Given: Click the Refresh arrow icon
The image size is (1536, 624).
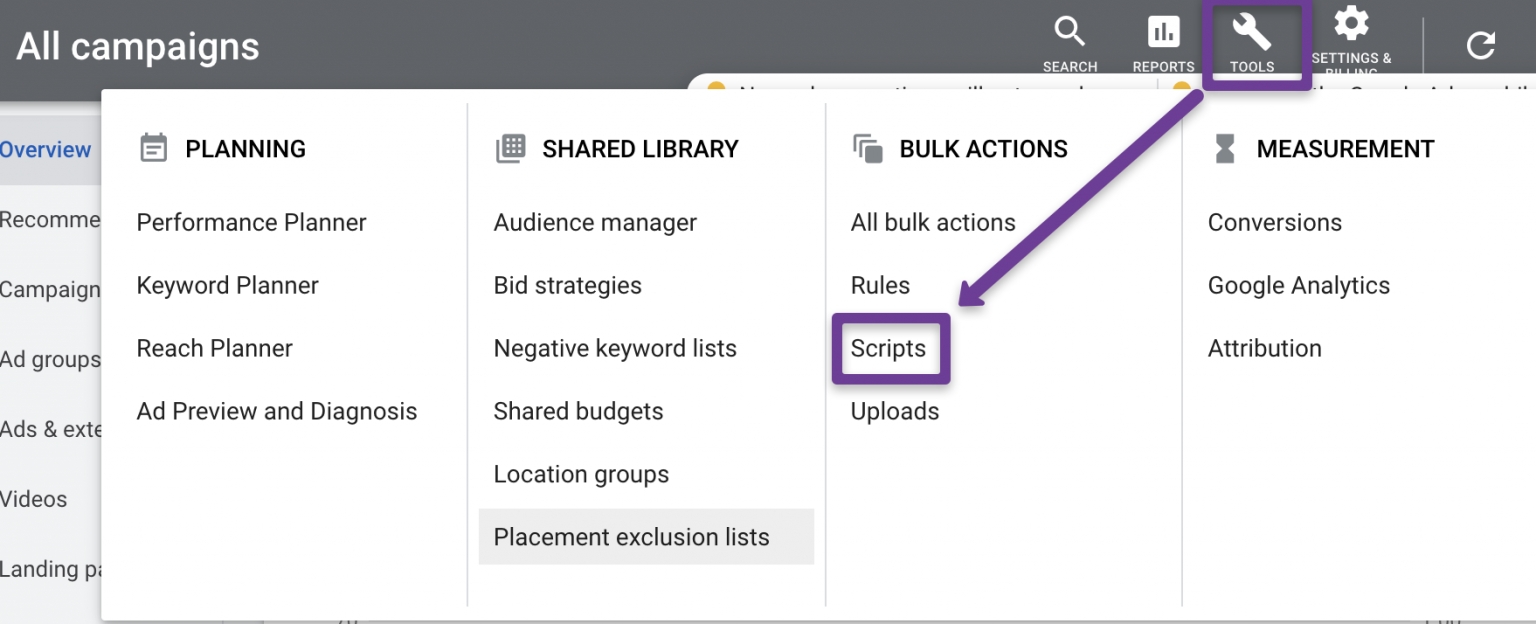Looking at the screenshot, I should pyautogui.click(x=1481, y=45).
